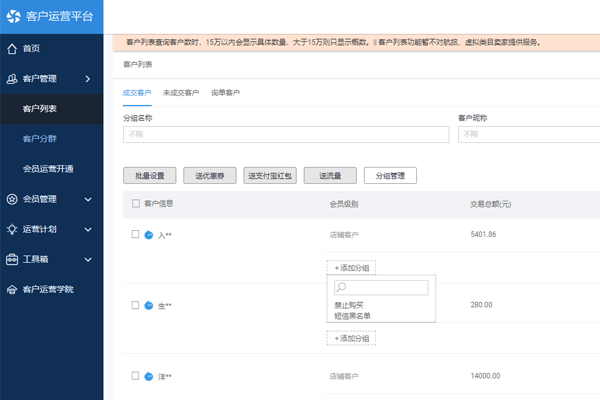Image resolution: width=600 pixels, height=400 pixels.
Task: Click the home icon beside 首页
Action: tap(11, 48)
